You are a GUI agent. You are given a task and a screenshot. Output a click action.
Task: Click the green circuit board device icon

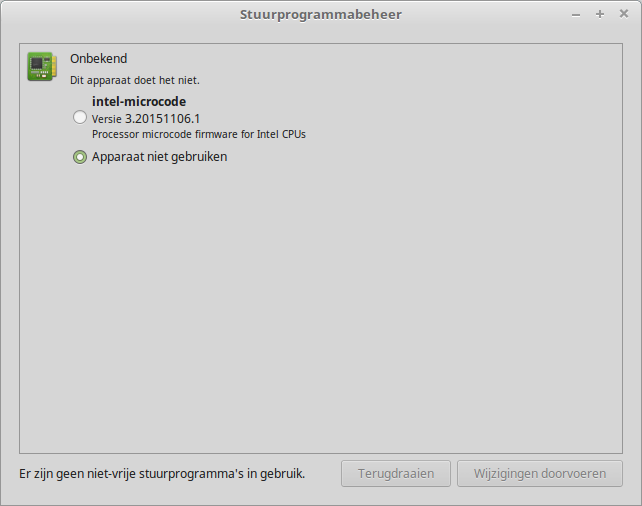click(x=42, y=66)
